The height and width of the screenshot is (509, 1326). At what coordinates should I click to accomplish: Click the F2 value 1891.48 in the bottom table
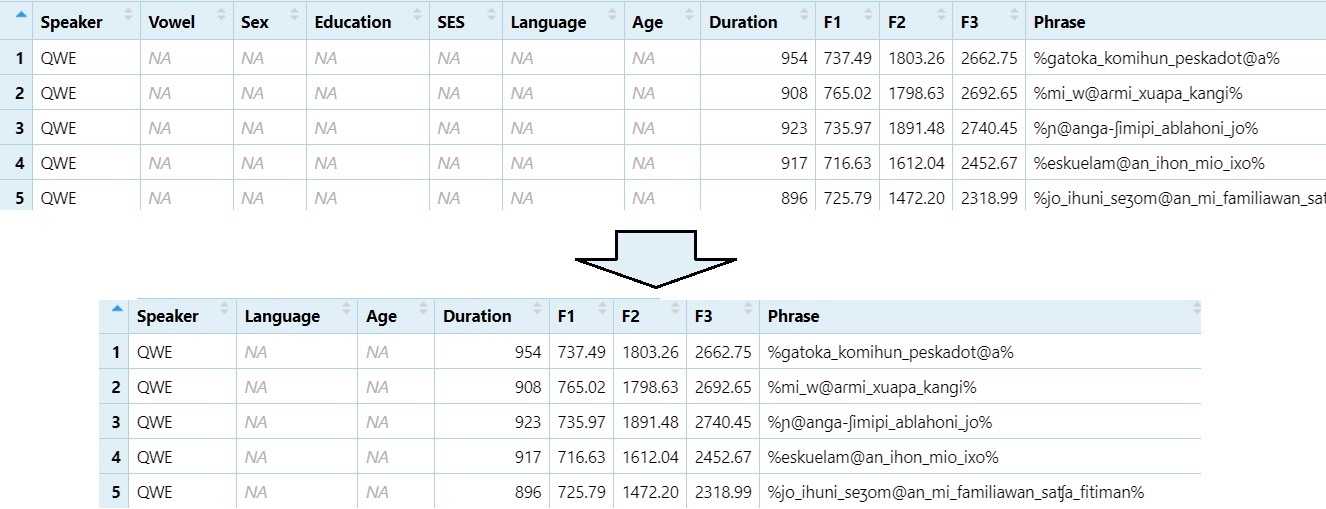[x=650, y=422]
